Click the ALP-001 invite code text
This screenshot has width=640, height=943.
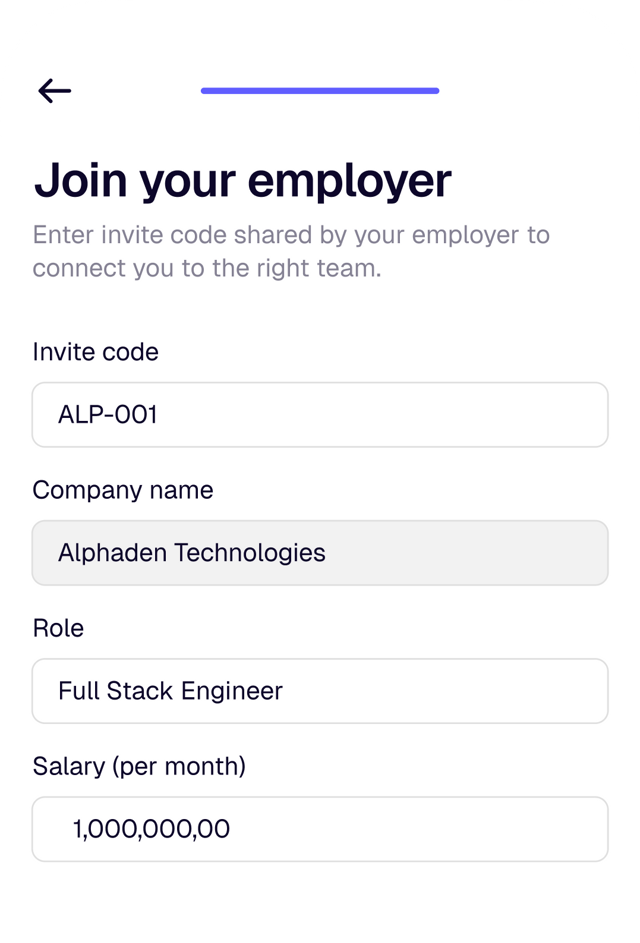coord(107,414)
